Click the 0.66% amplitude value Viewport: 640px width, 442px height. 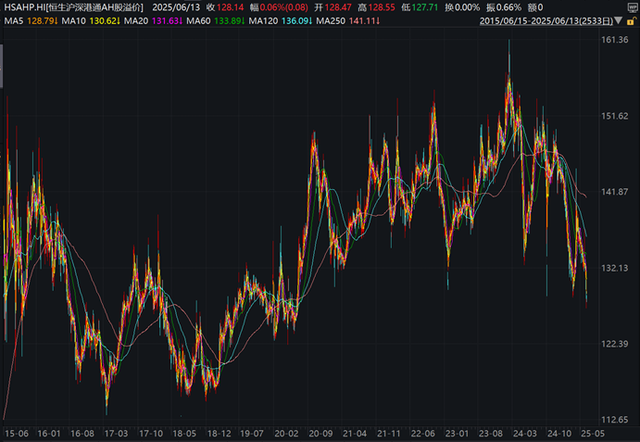tap(509, 7)
